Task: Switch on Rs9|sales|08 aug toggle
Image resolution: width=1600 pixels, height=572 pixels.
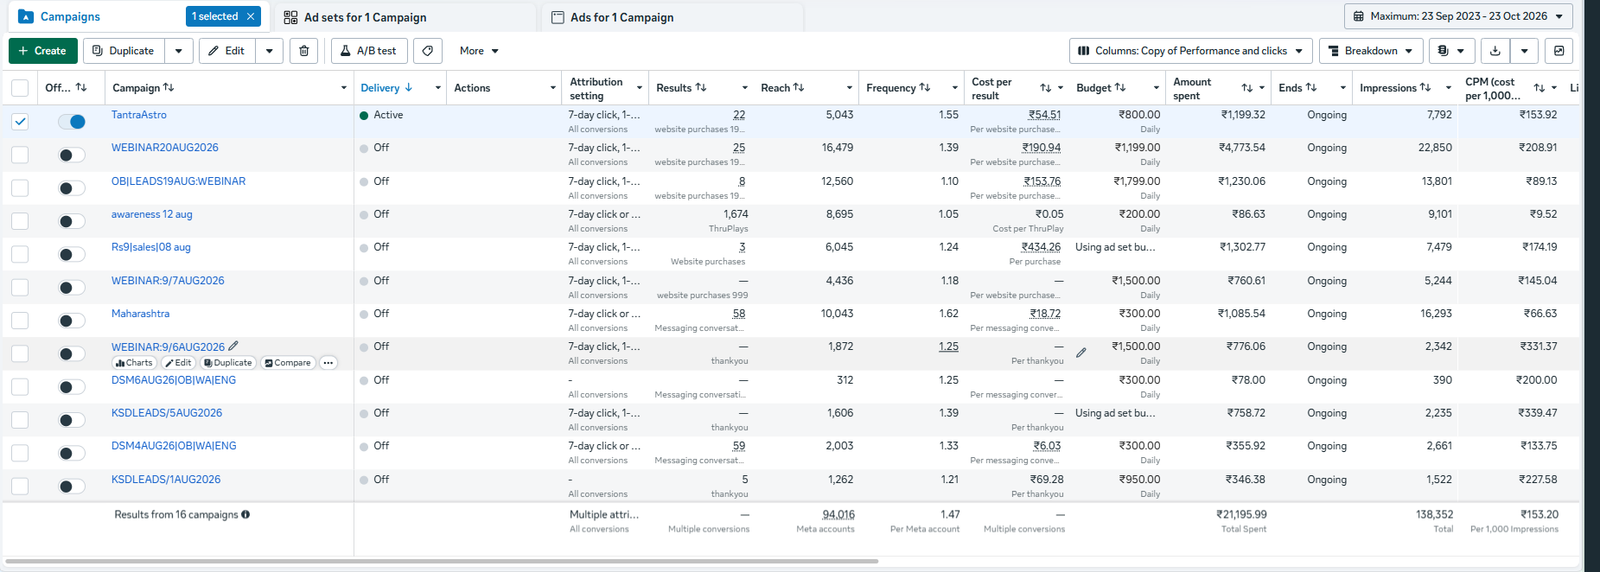Action: pyautogui.click(x=71, y=254)
